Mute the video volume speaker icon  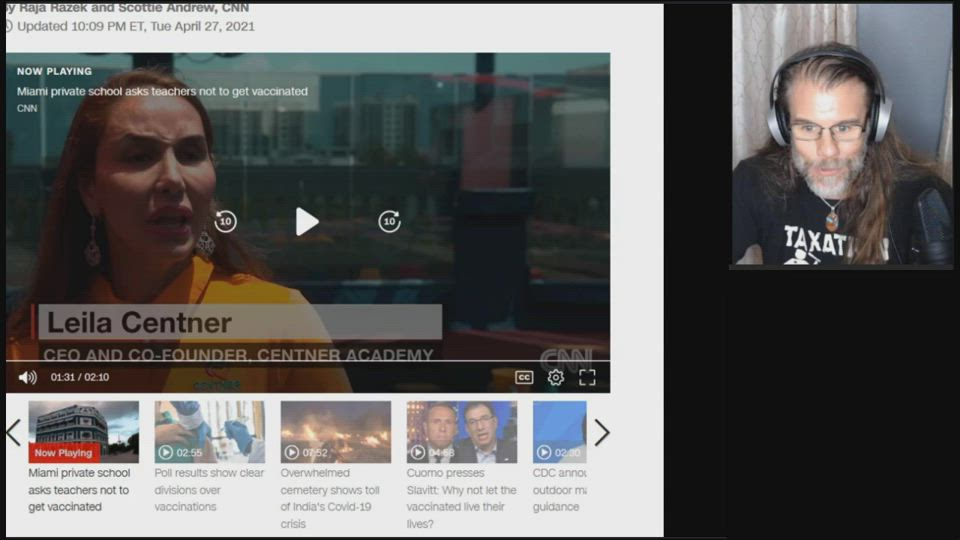(x=28, y=377)
